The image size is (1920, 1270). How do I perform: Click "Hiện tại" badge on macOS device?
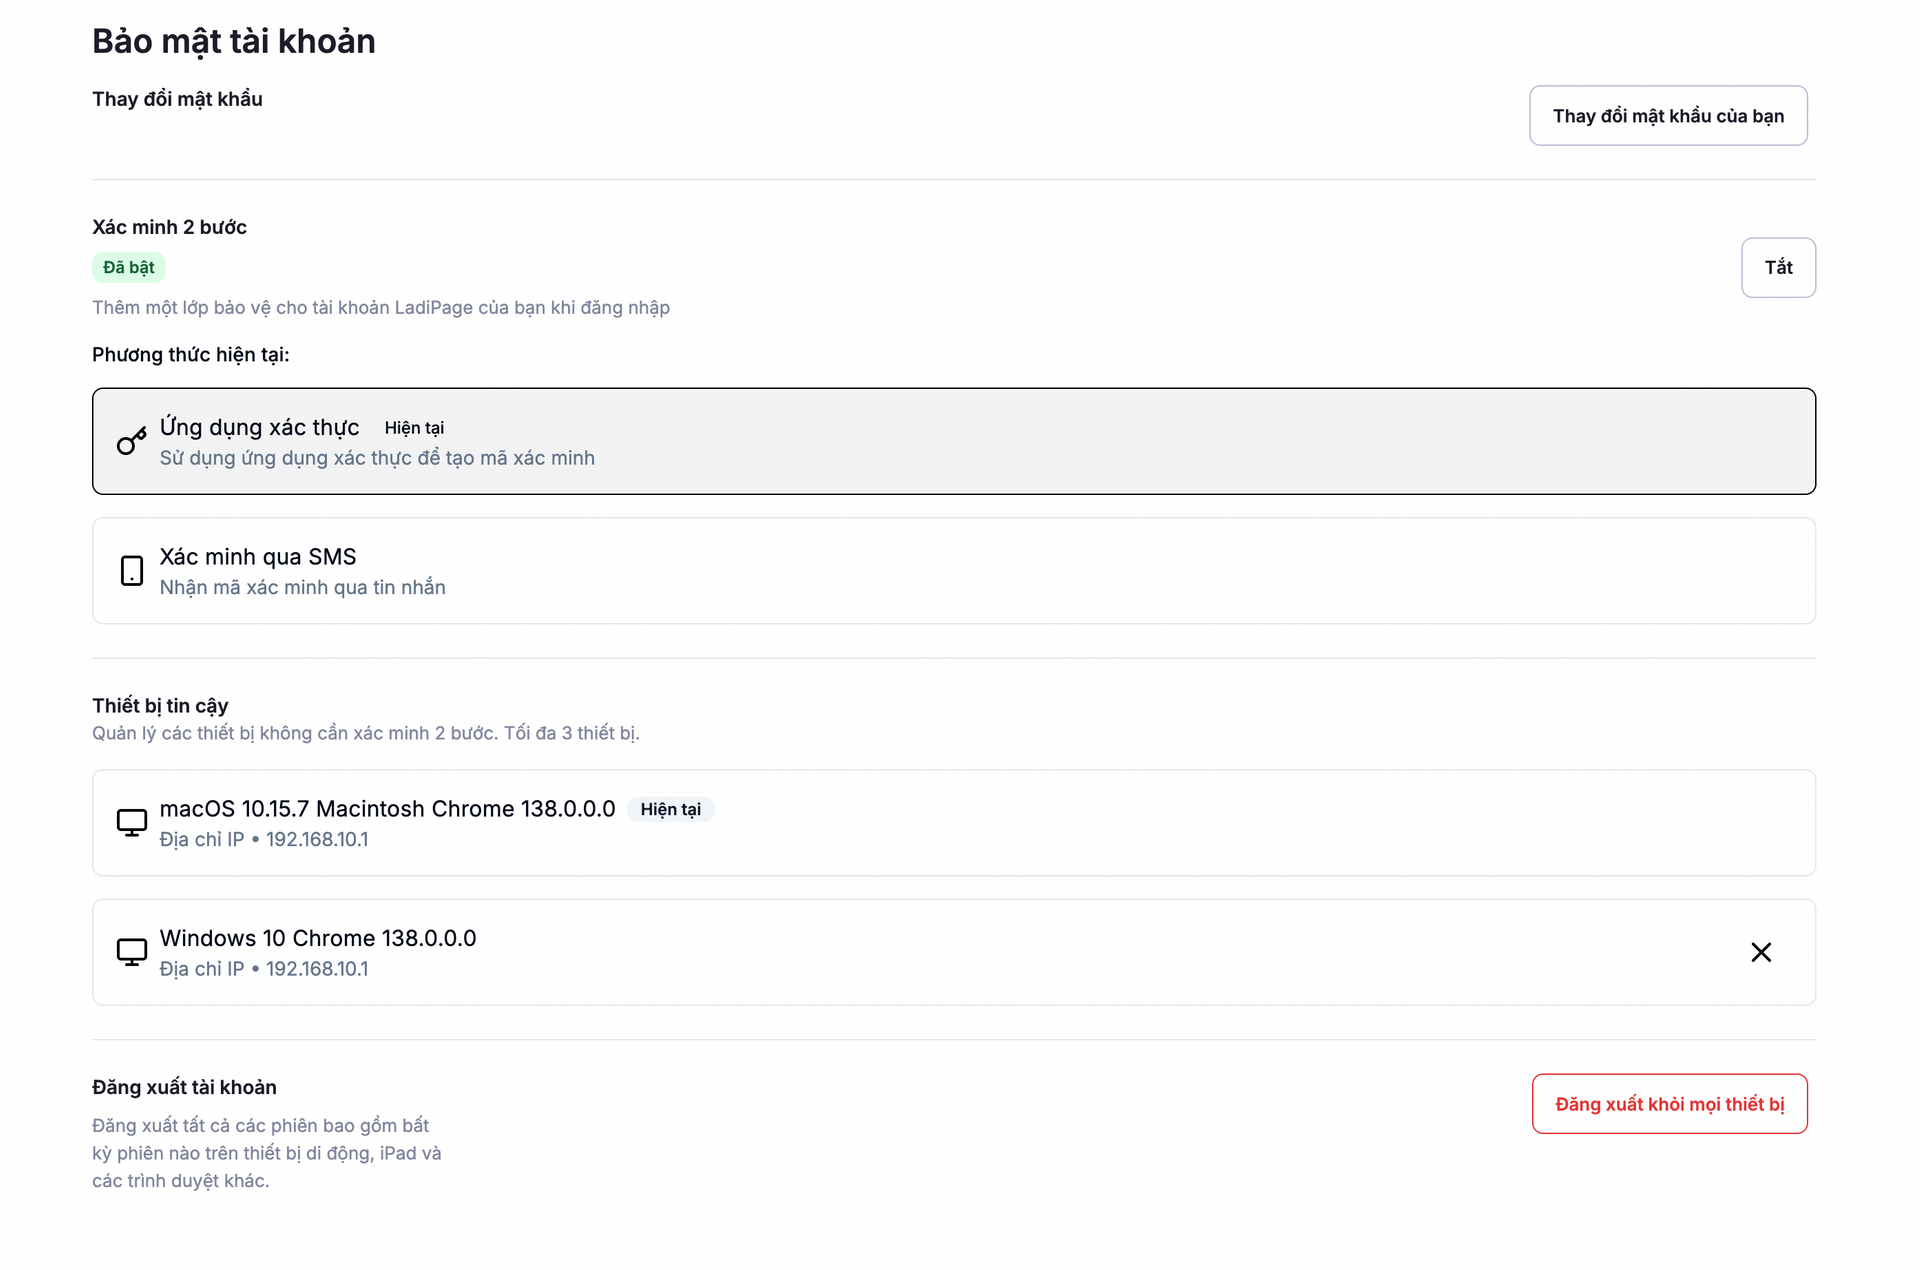coord(670,809)
